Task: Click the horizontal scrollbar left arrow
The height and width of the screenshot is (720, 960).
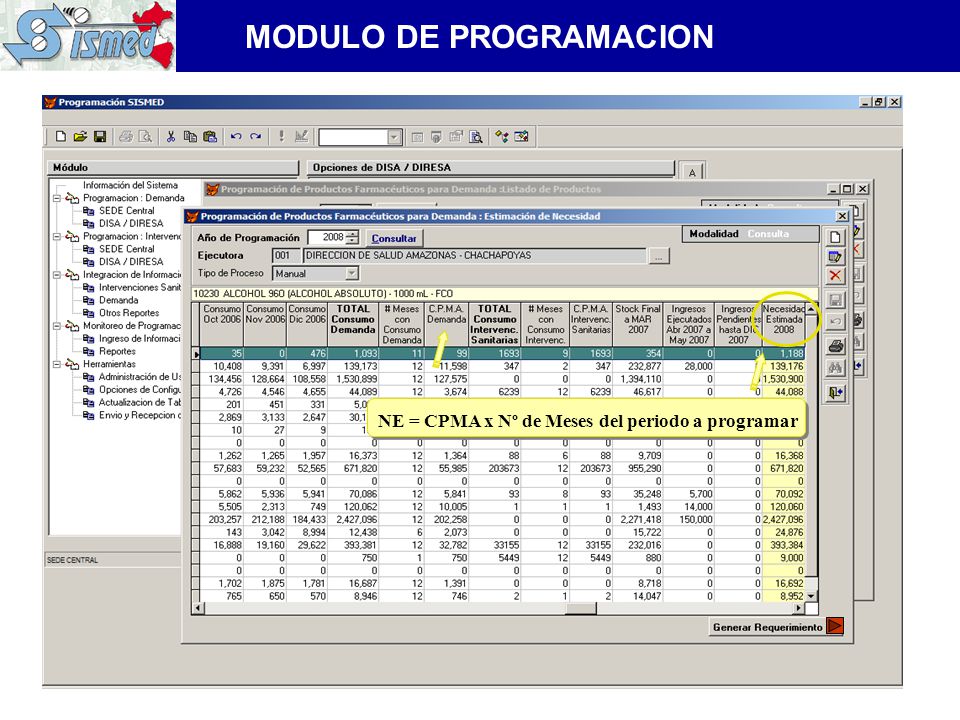Action: click(x=198, y=609)
